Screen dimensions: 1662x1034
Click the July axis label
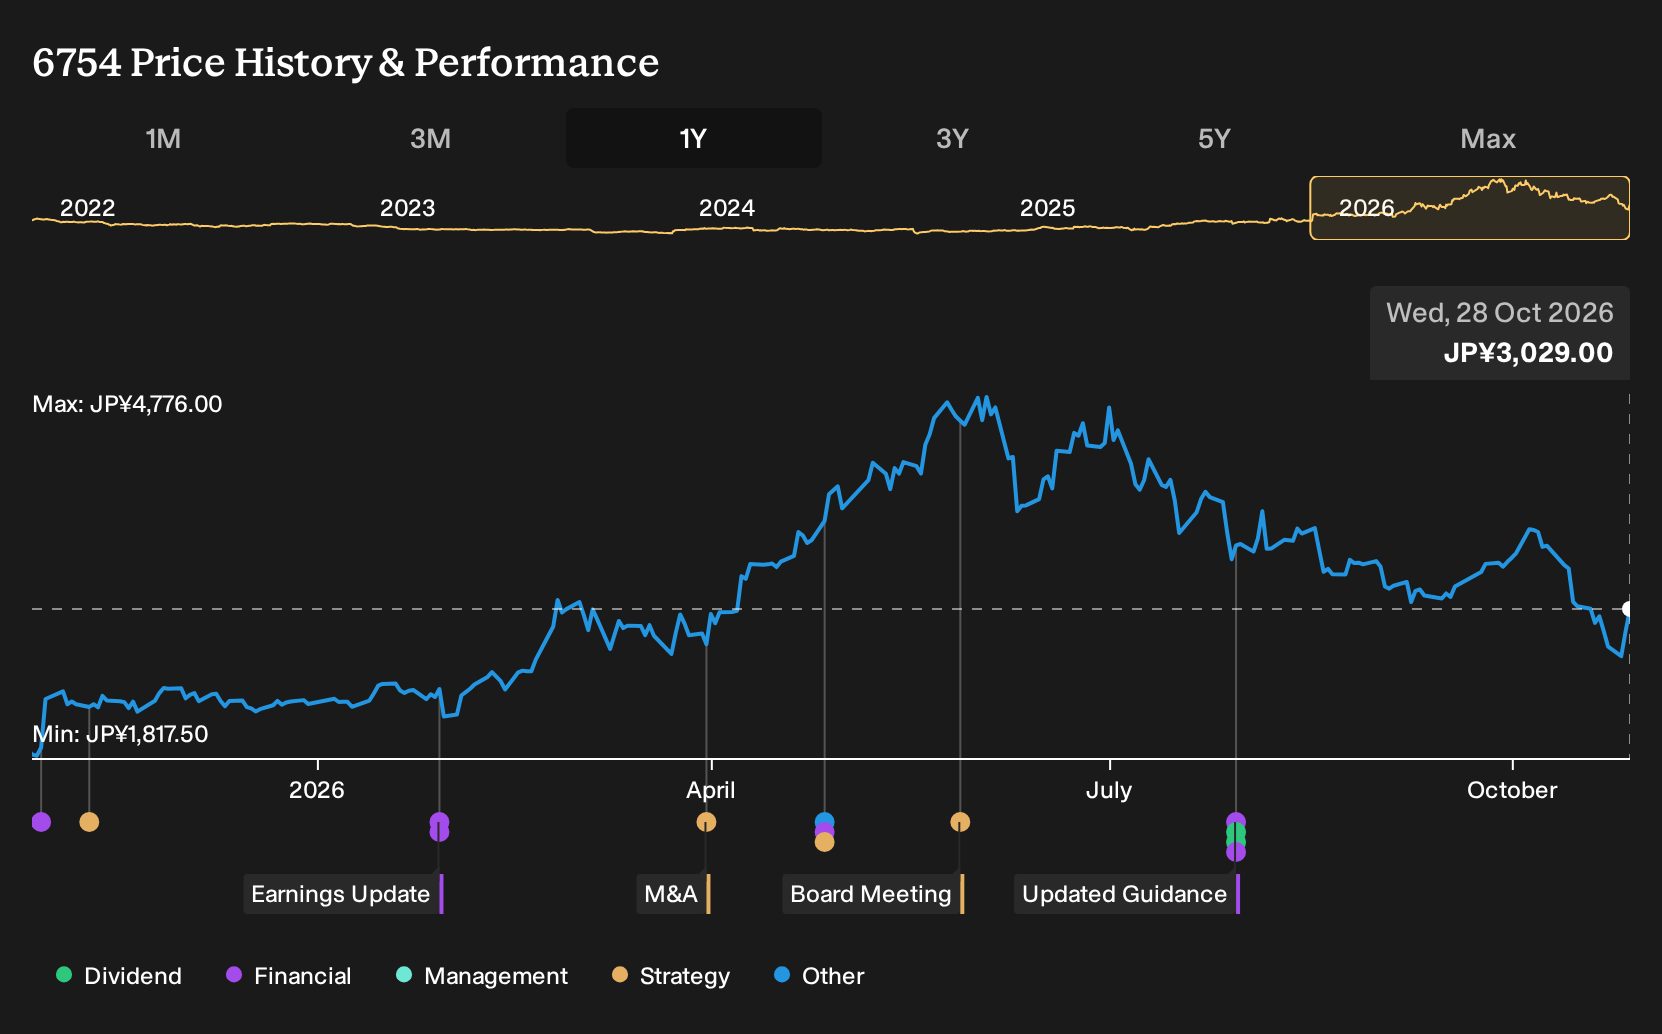pyautogui.click(x=1109, y=790)
